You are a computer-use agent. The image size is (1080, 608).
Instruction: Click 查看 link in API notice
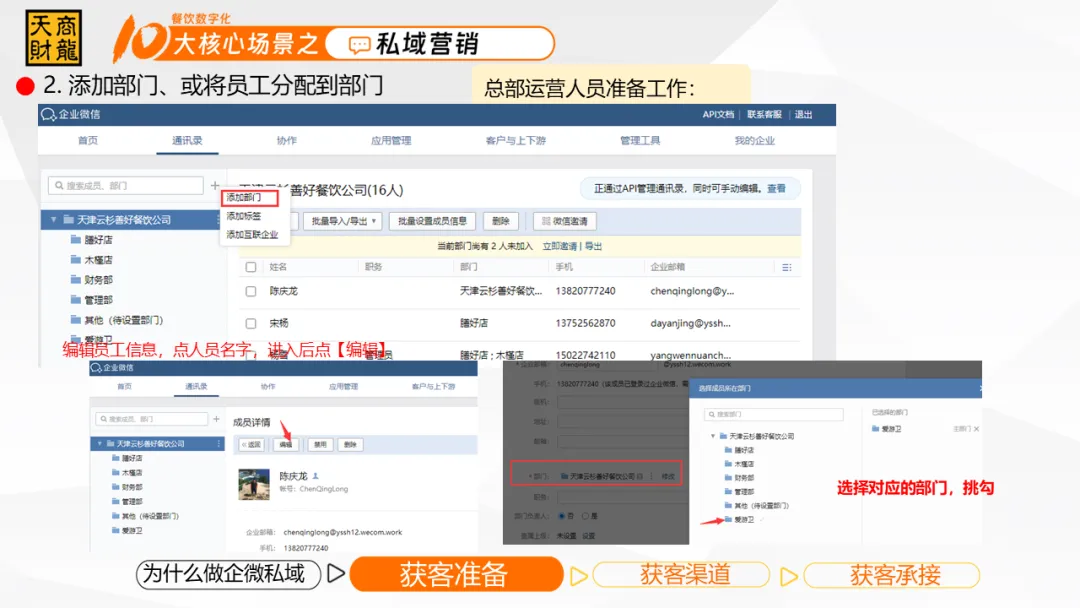(x=776, y=189)
